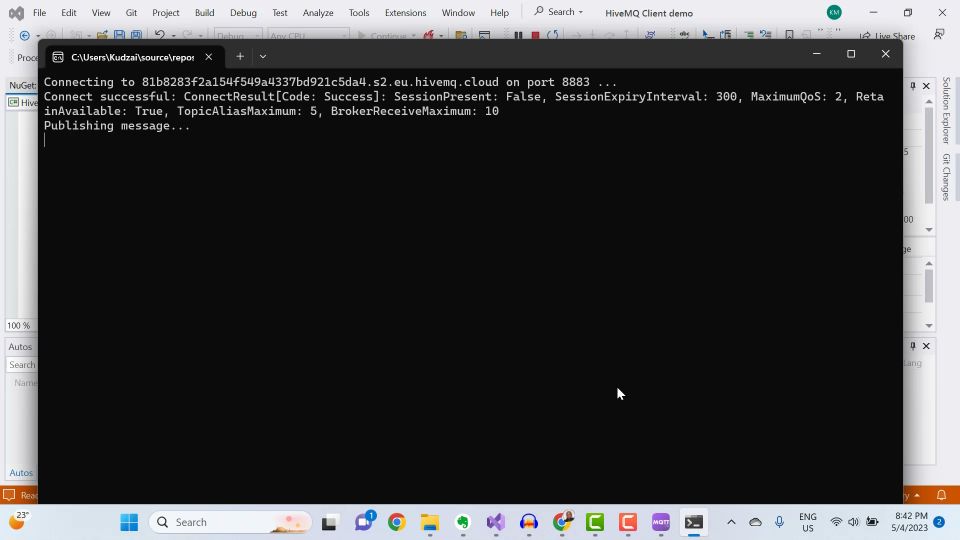
Task: Open the red Camtasia recorder taskbar icon
Action: [x=628, y=522]
